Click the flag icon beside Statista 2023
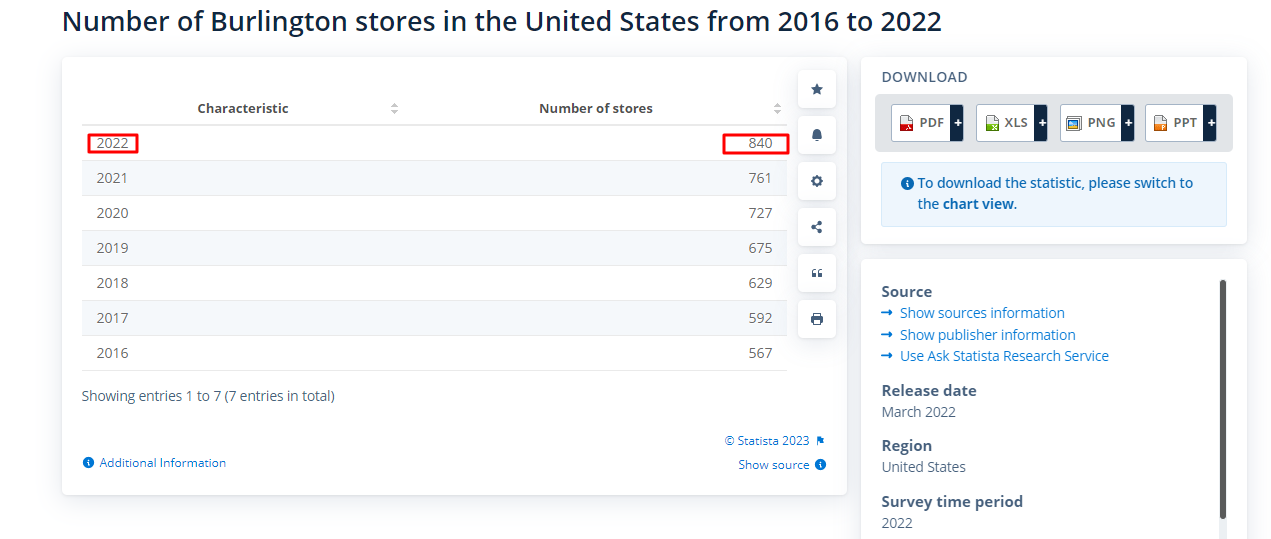1271x539 pixels. point(820,441)
